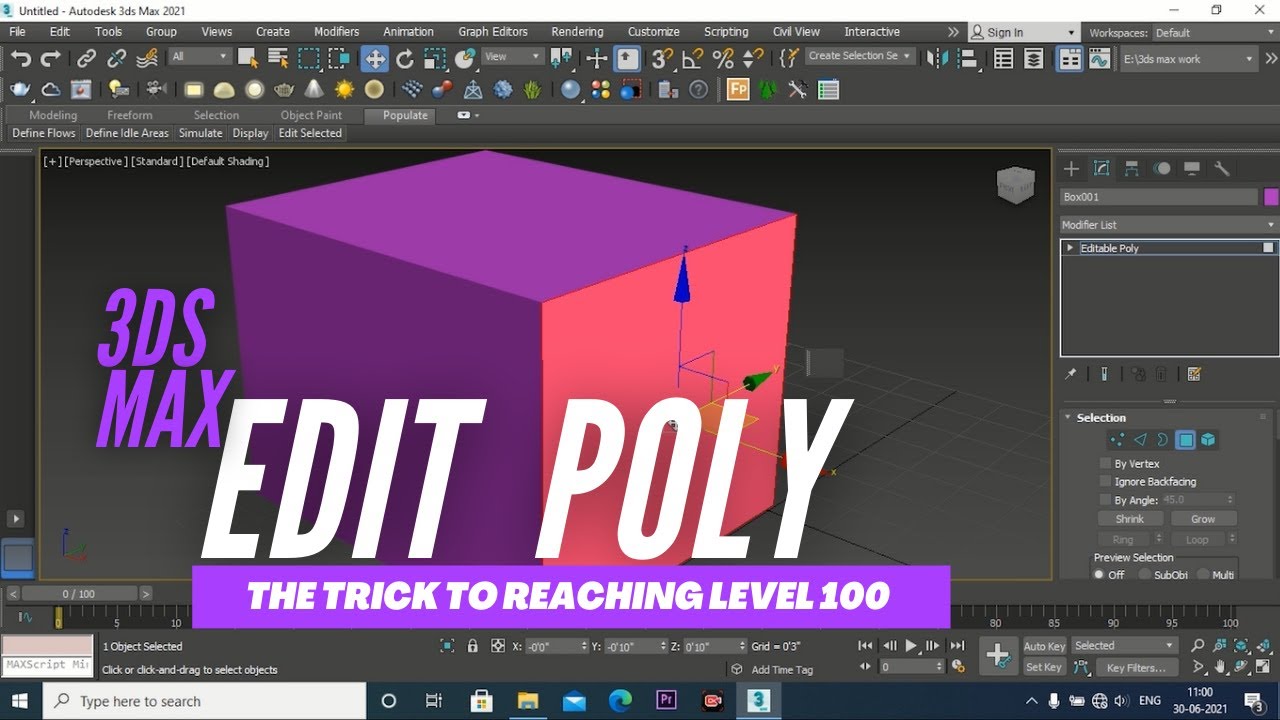Open the Modifiers menu
This screenshot has width=1280, height=720.
tap(337, 32)
